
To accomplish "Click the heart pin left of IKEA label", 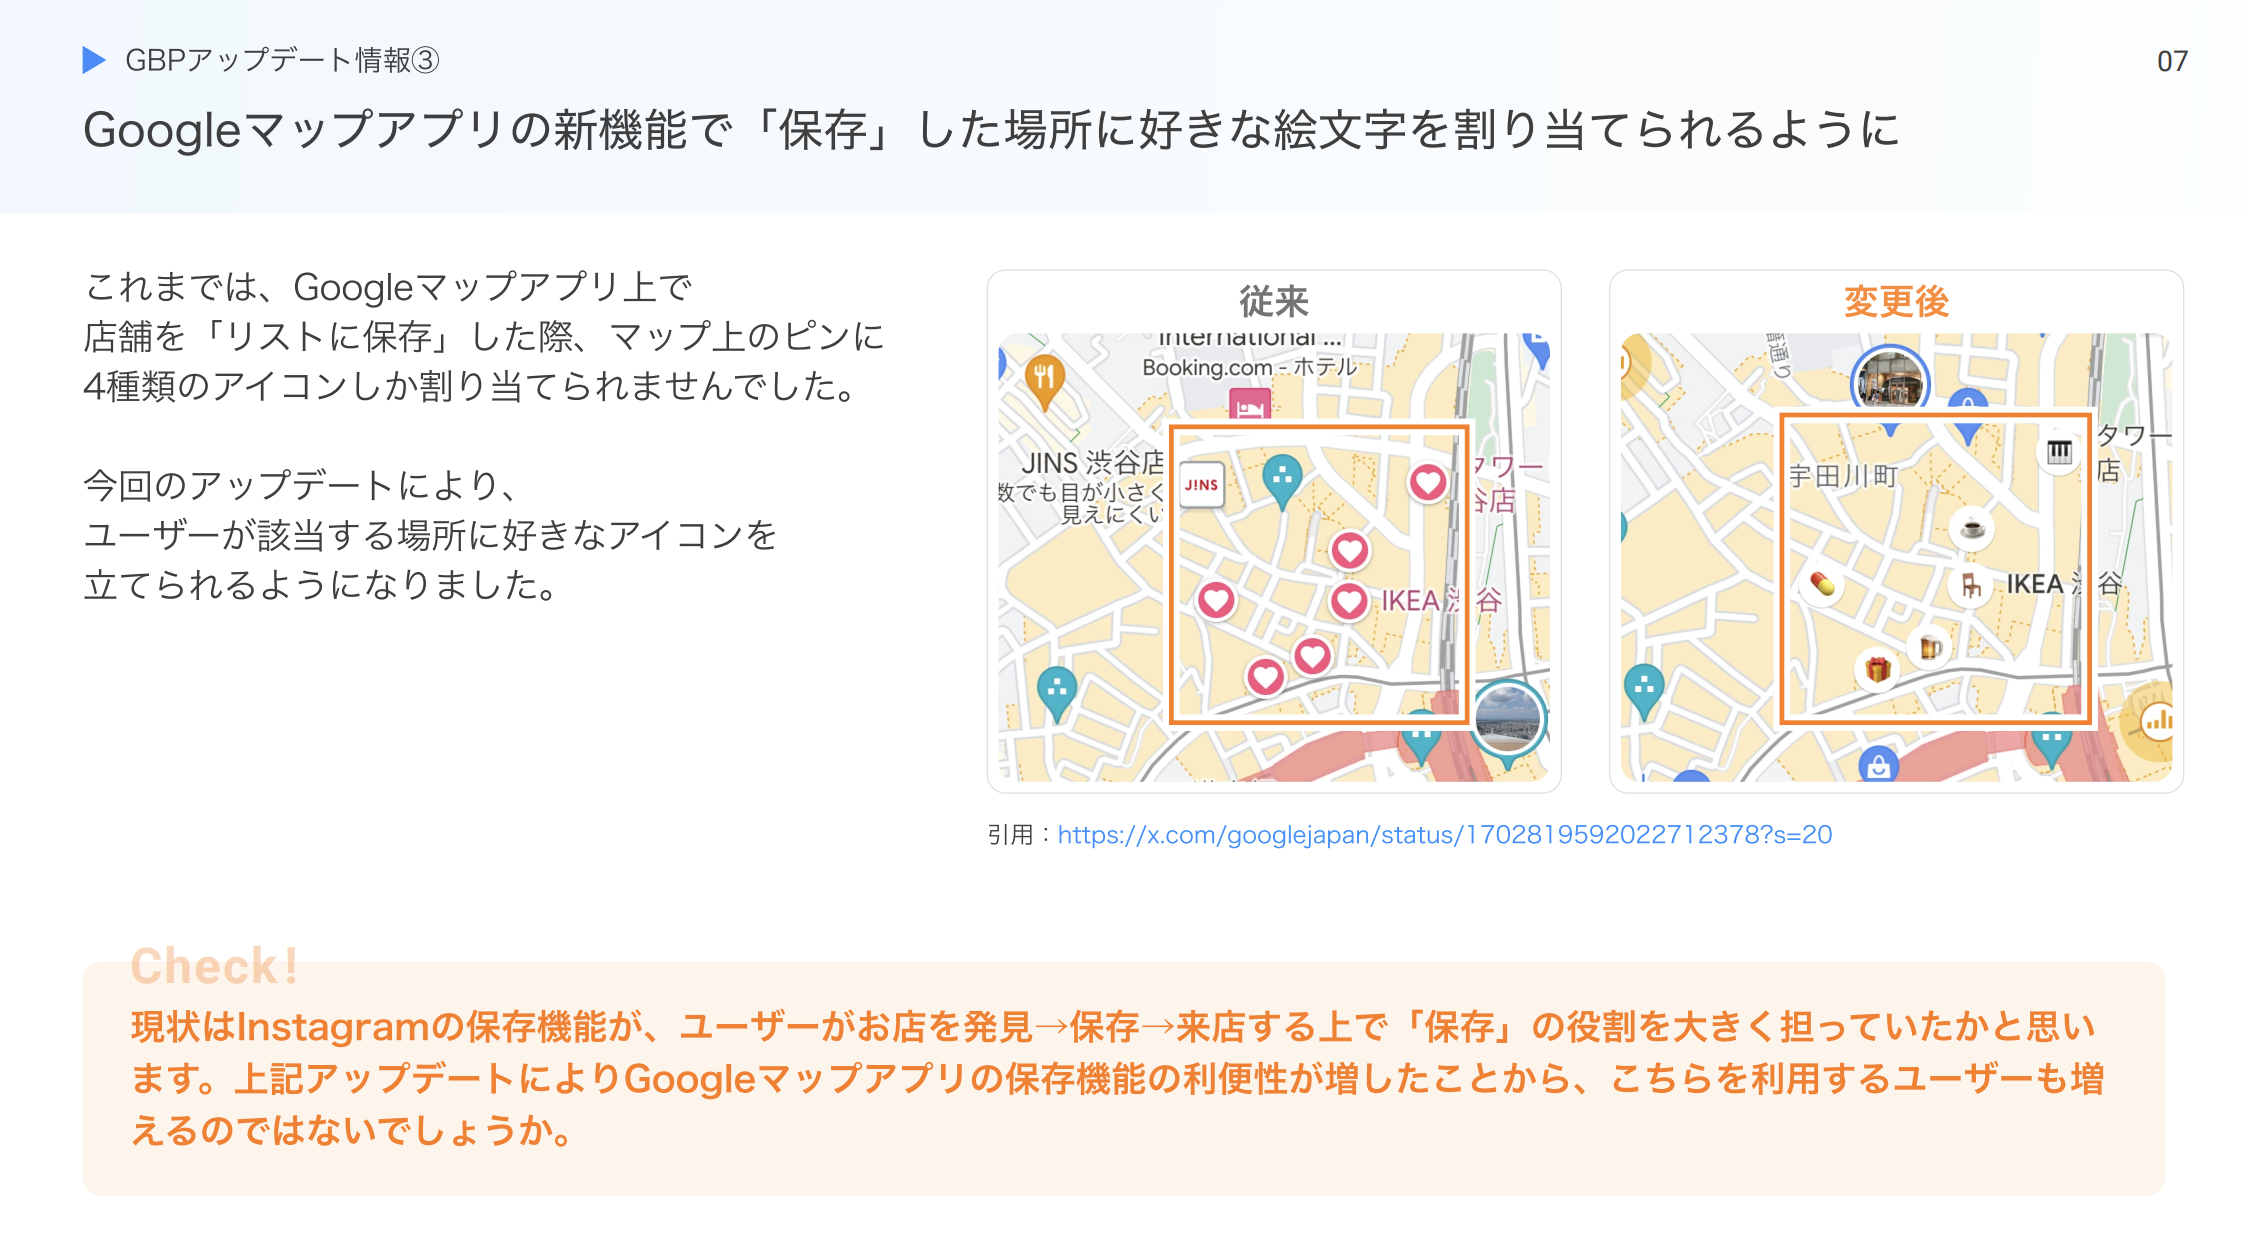I will (x=1349, y=601).
